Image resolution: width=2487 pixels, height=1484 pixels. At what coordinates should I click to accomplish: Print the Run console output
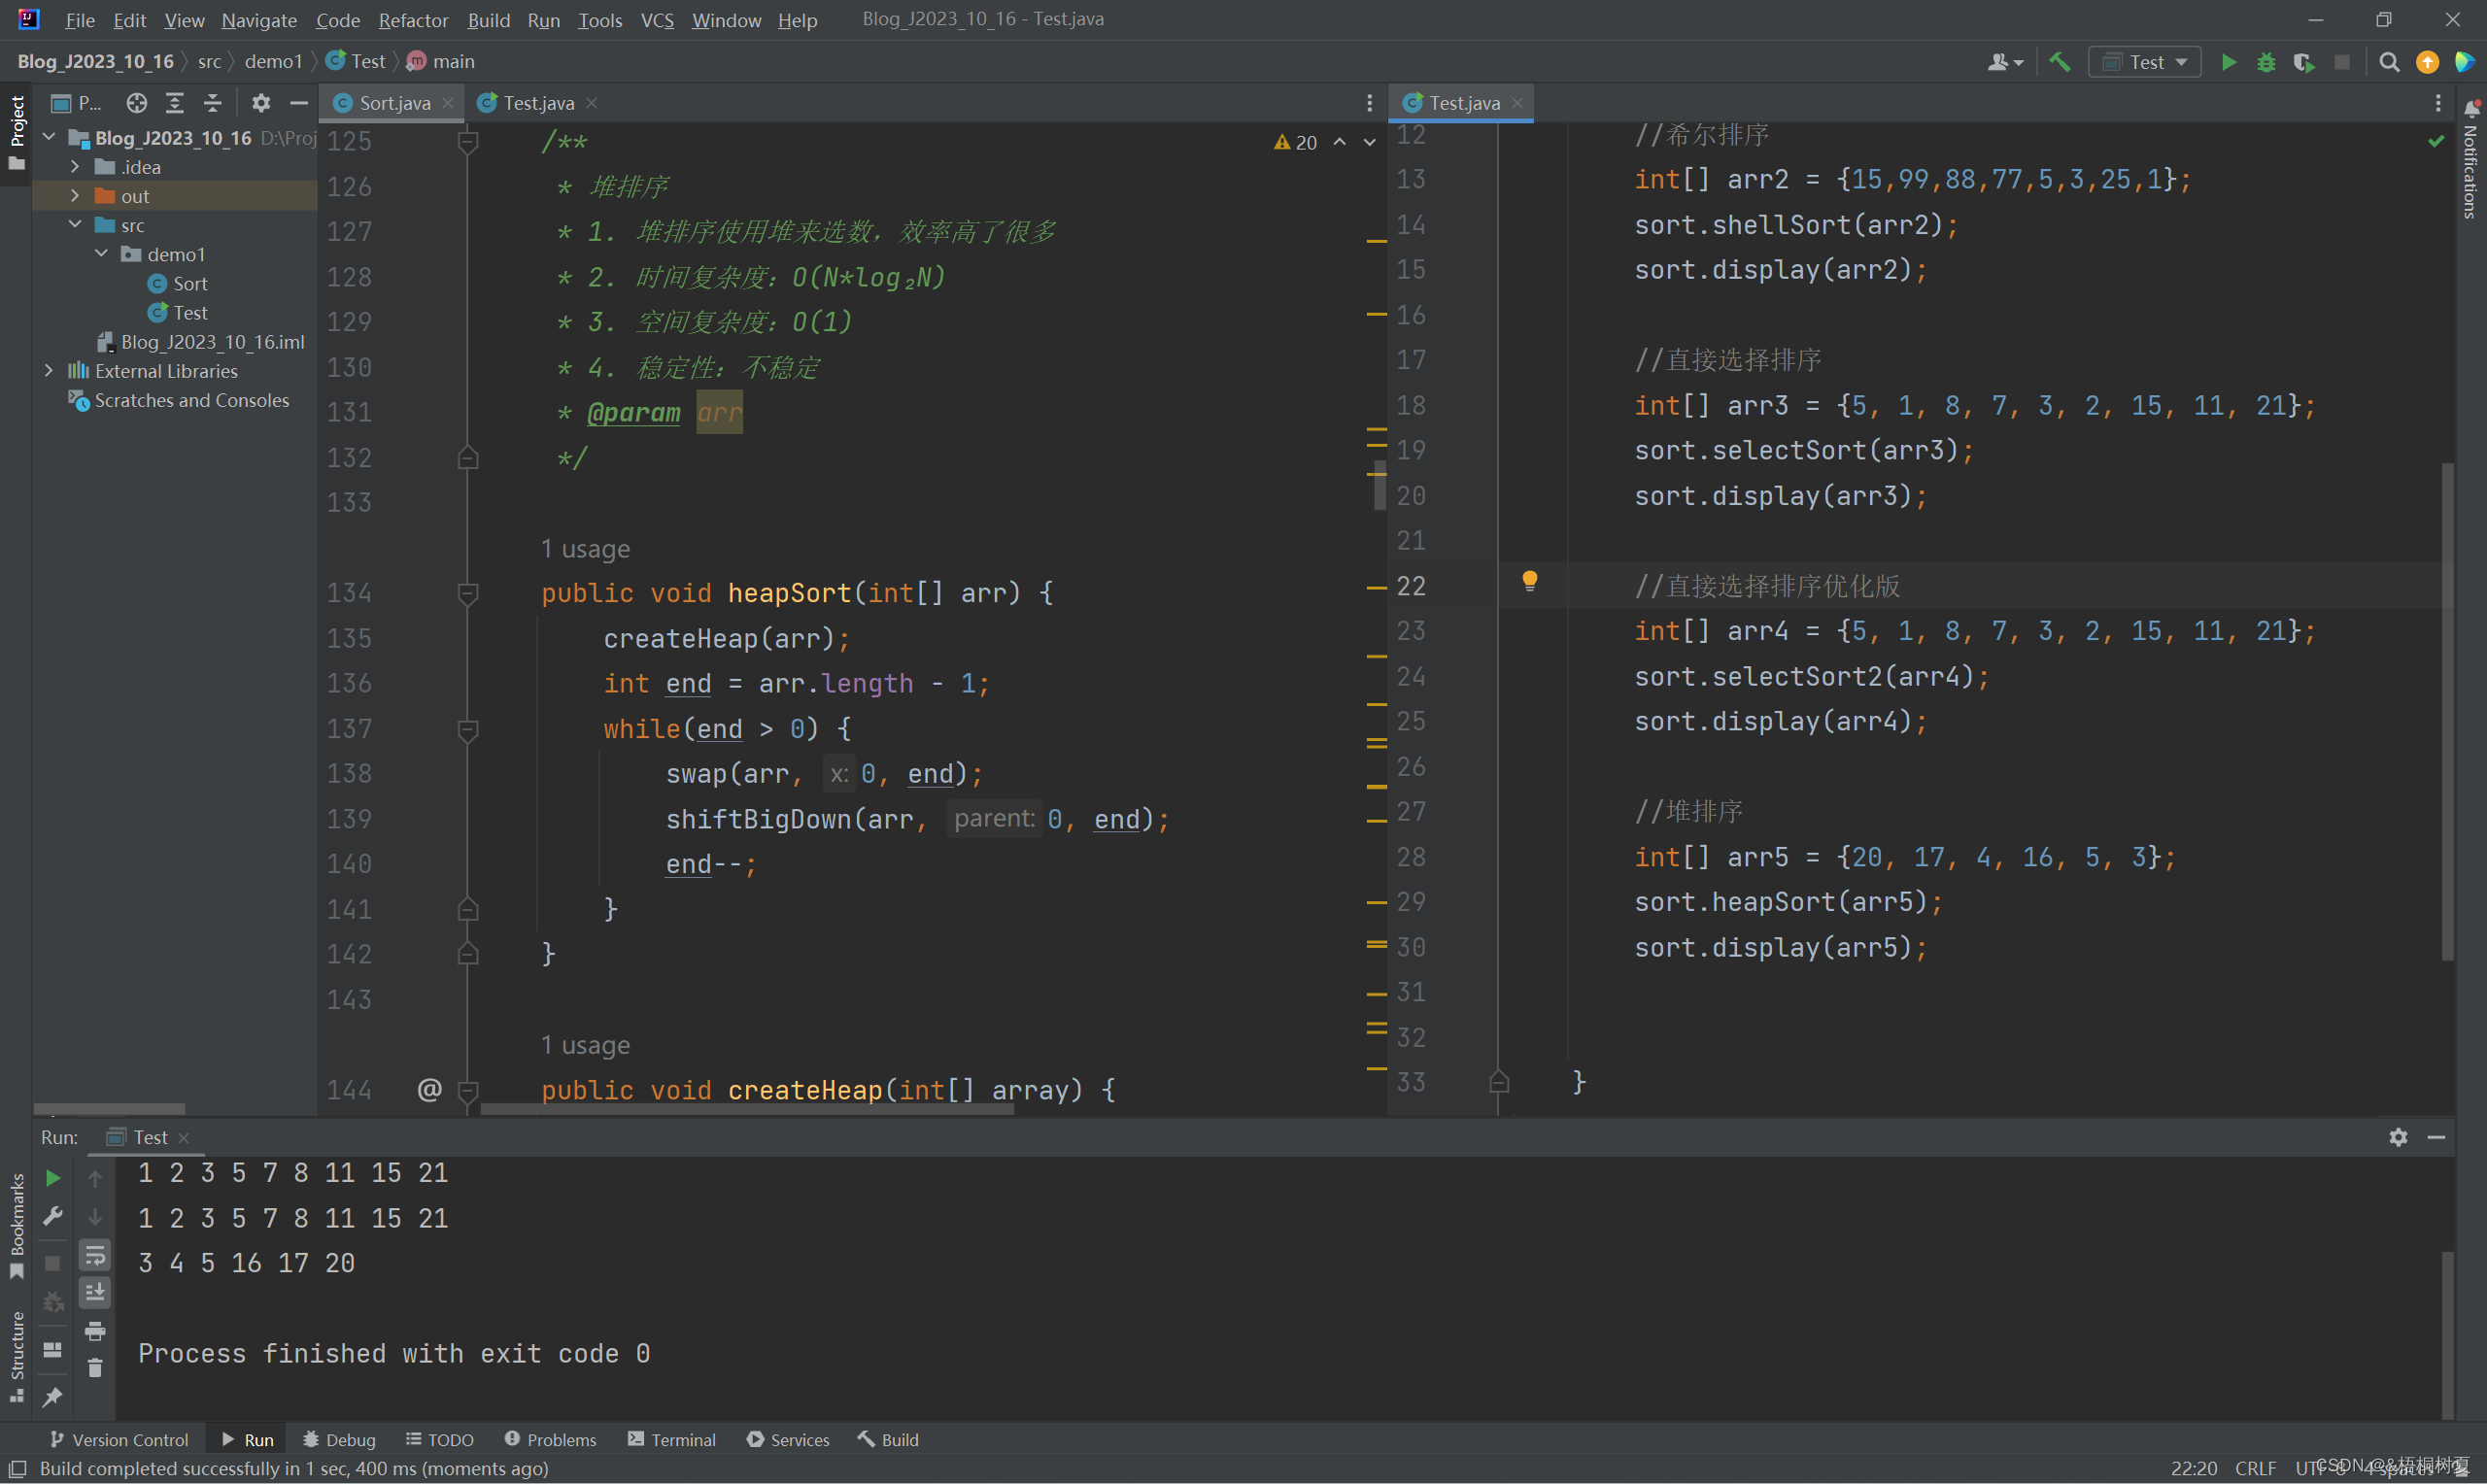(95, 1330)
